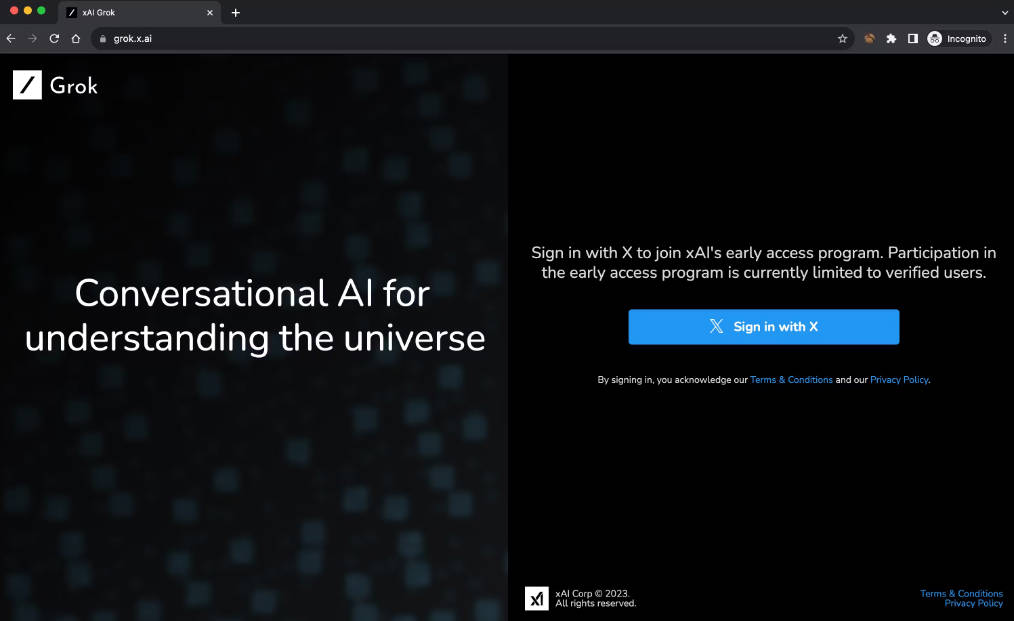Click inside the address bar
This screenshot has height=621, width=1014.
tap(300, 38)
